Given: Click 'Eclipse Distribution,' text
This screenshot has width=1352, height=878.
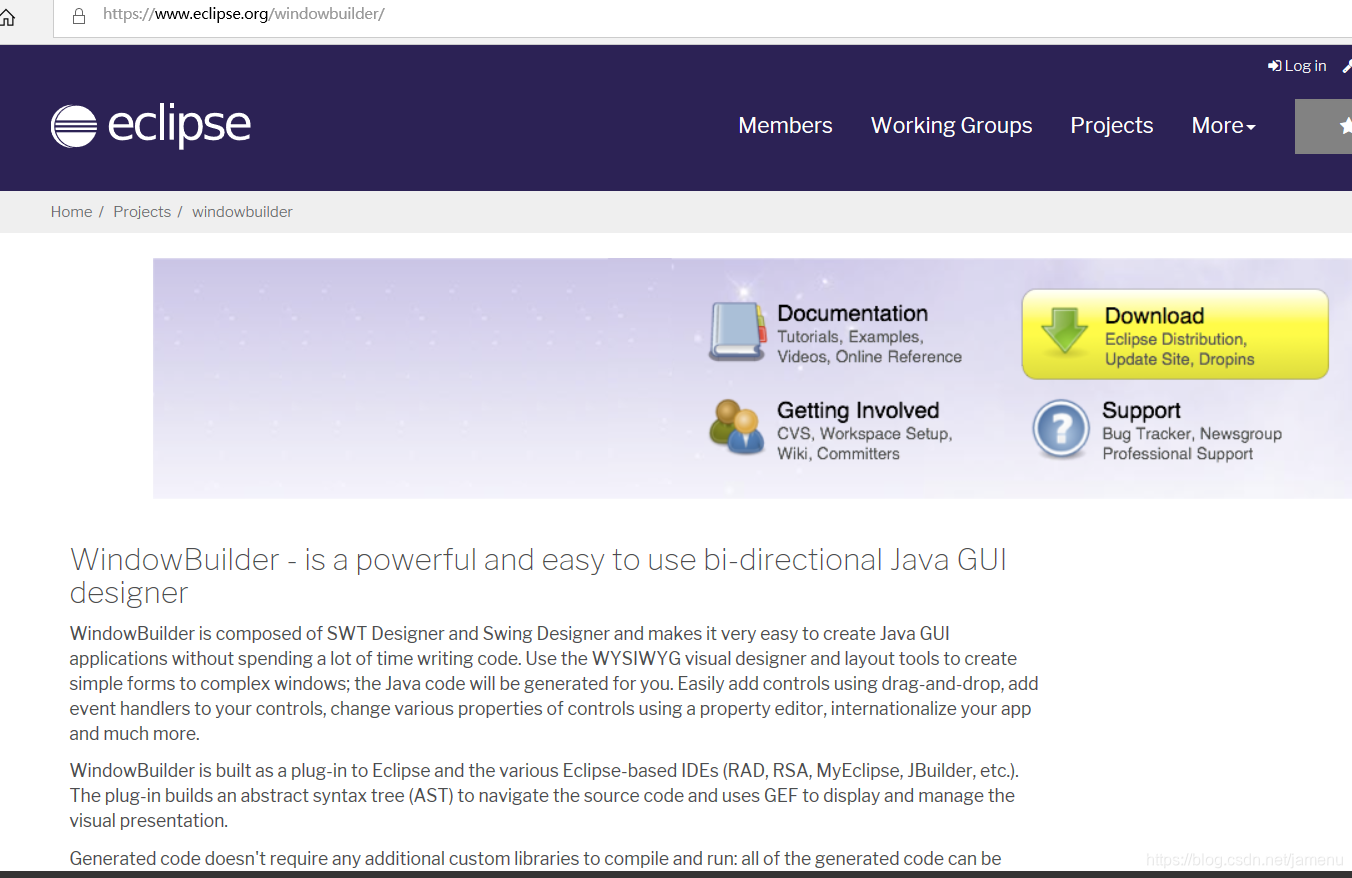Looking at the screenshot, I should coord(1175,339).
